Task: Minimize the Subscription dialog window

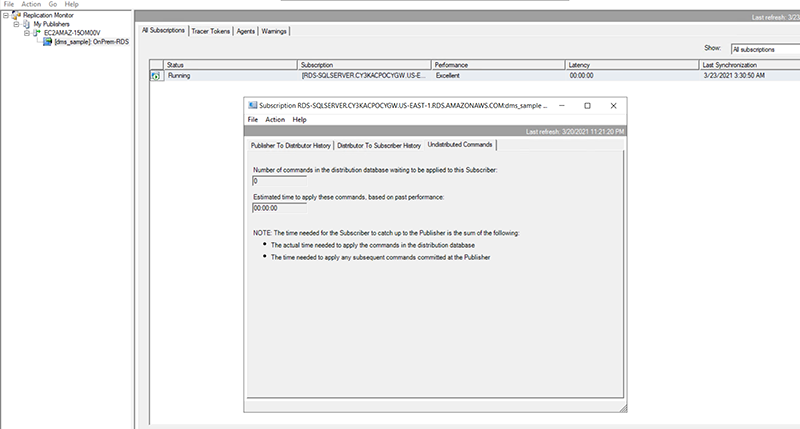Action: click(560, 105)
